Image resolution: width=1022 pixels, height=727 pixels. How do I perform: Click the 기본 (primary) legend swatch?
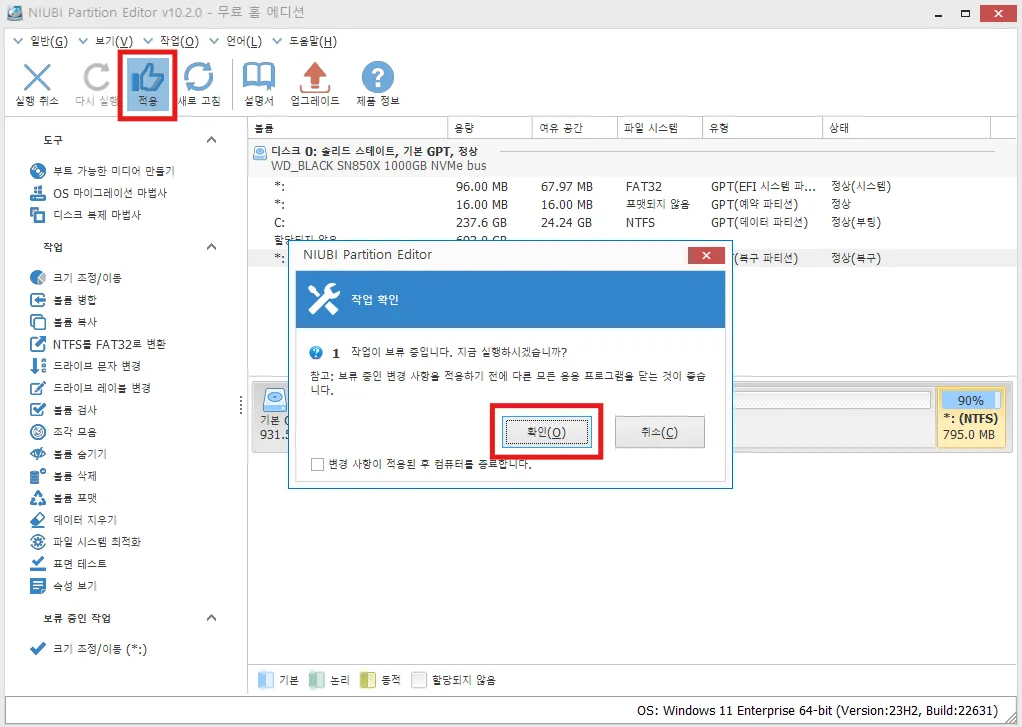(266, 680)
